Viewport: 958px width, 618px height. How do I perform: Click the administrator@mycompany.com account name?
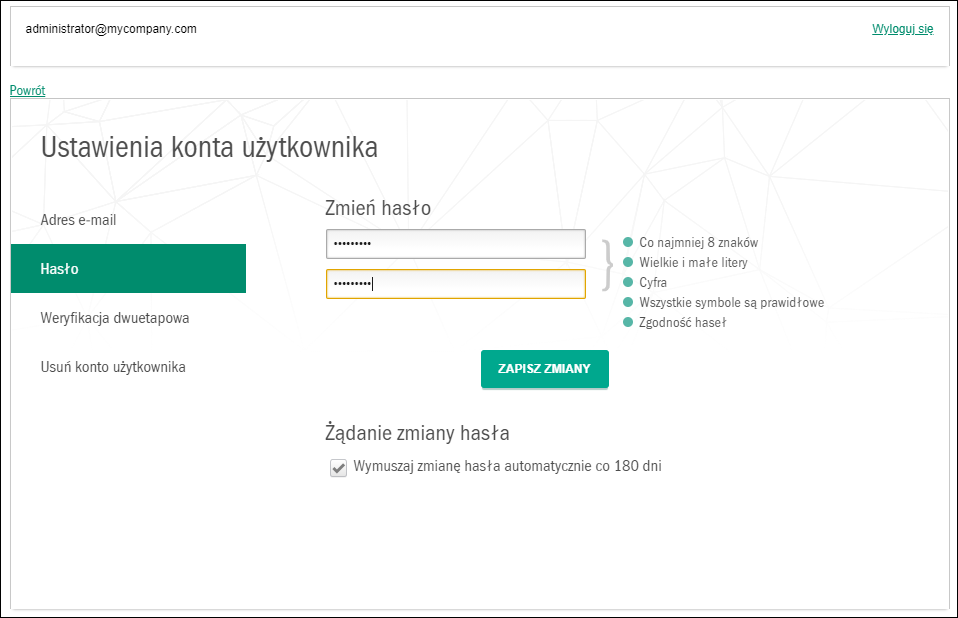click(x=111, y=29)
